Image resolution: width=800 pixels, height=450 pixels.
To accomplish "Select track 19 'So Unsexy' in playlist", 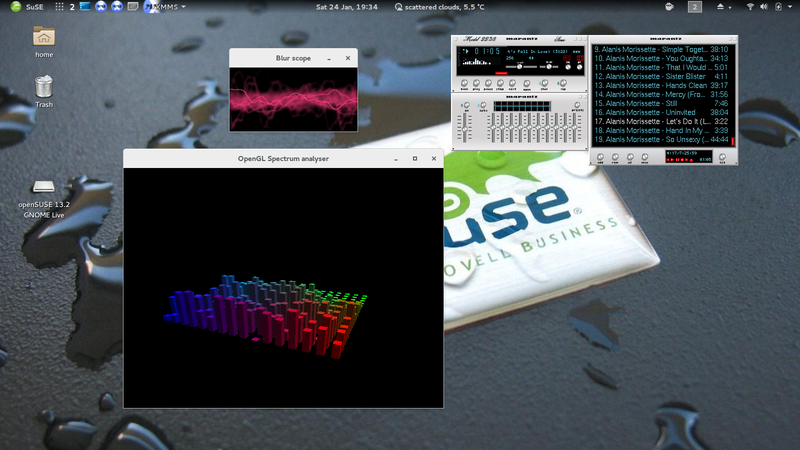I will tap(661, 139).
